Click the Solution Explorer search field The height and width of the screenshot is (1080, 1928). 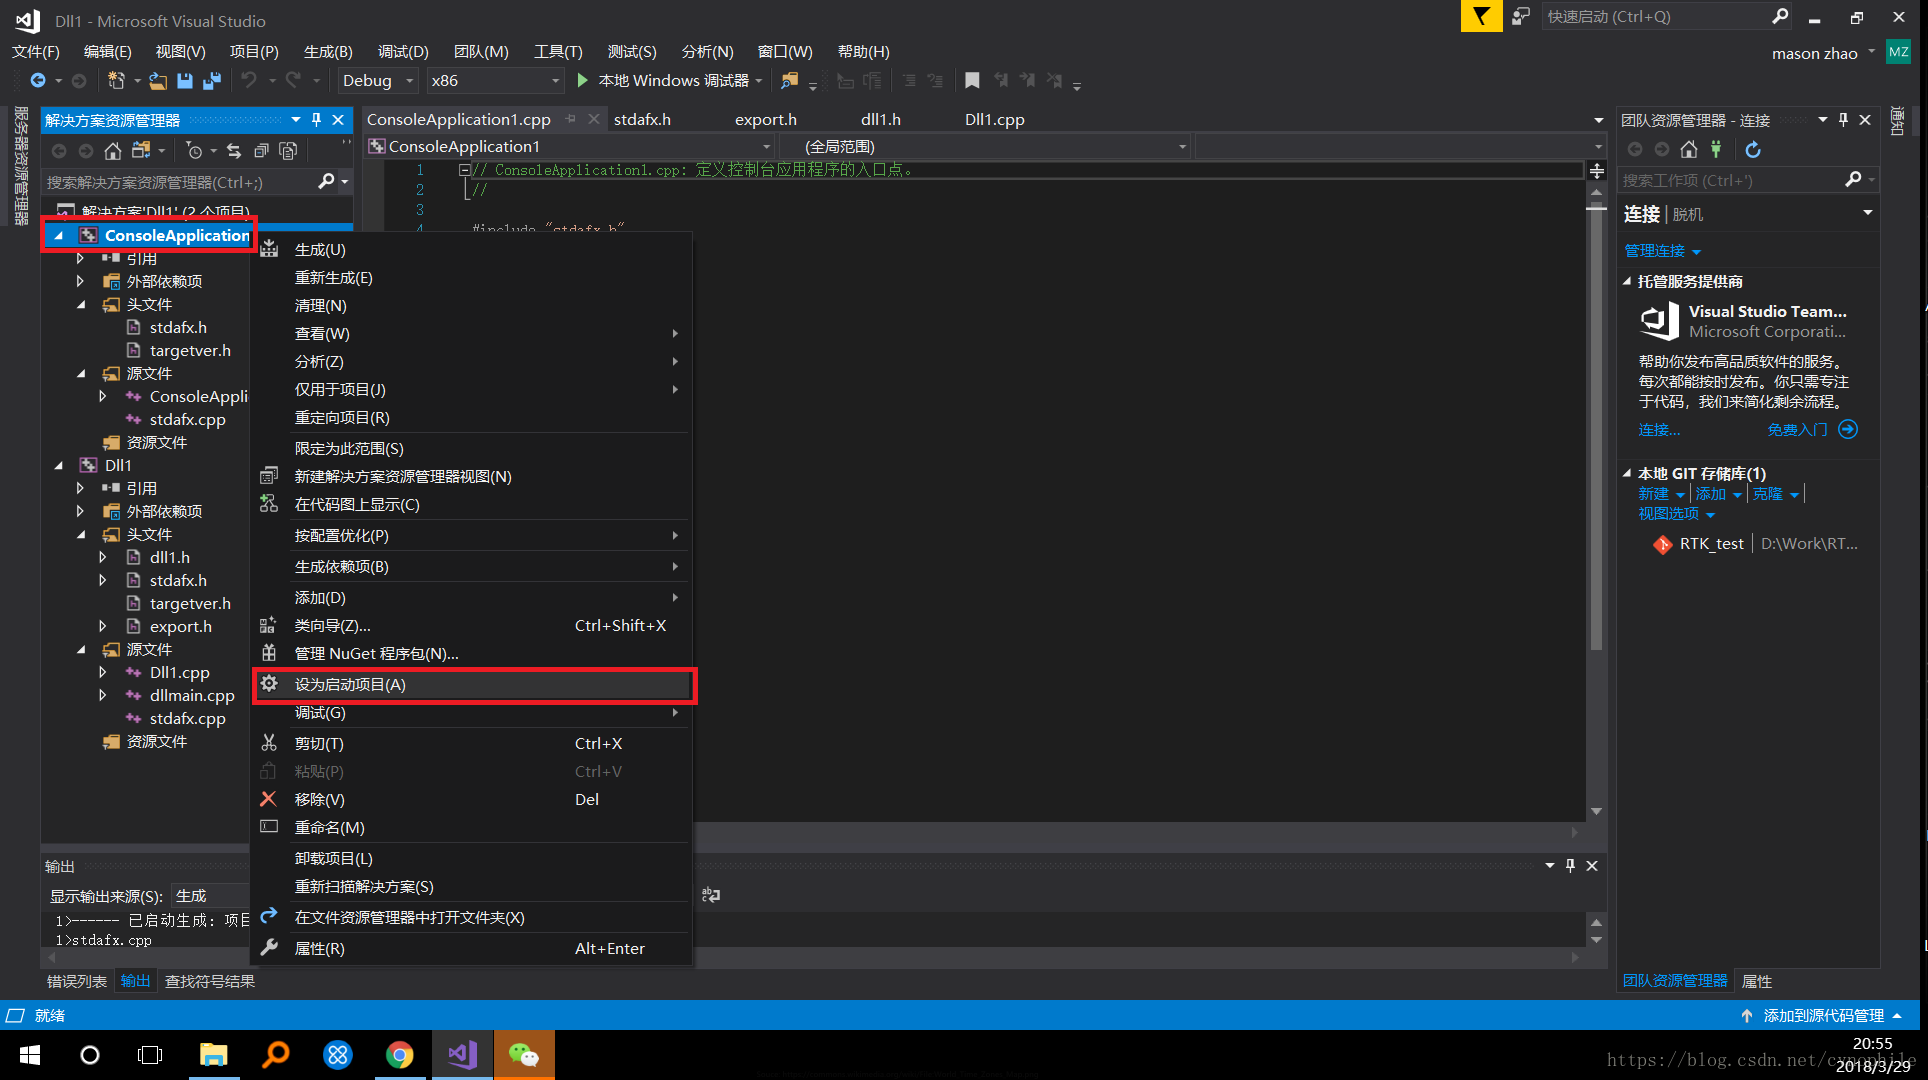[x=180, y=182]
